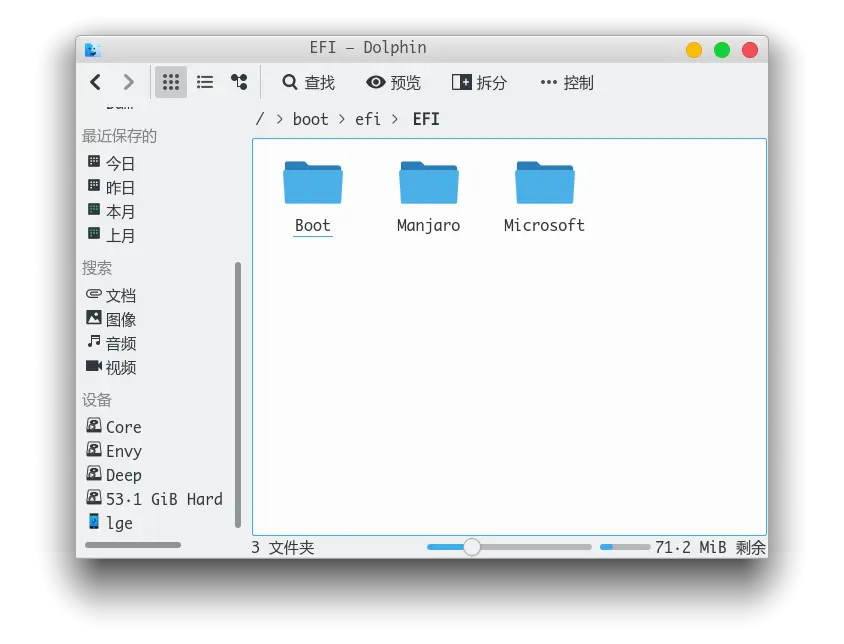Switch to compact list view mode

(x=205, y=82)
